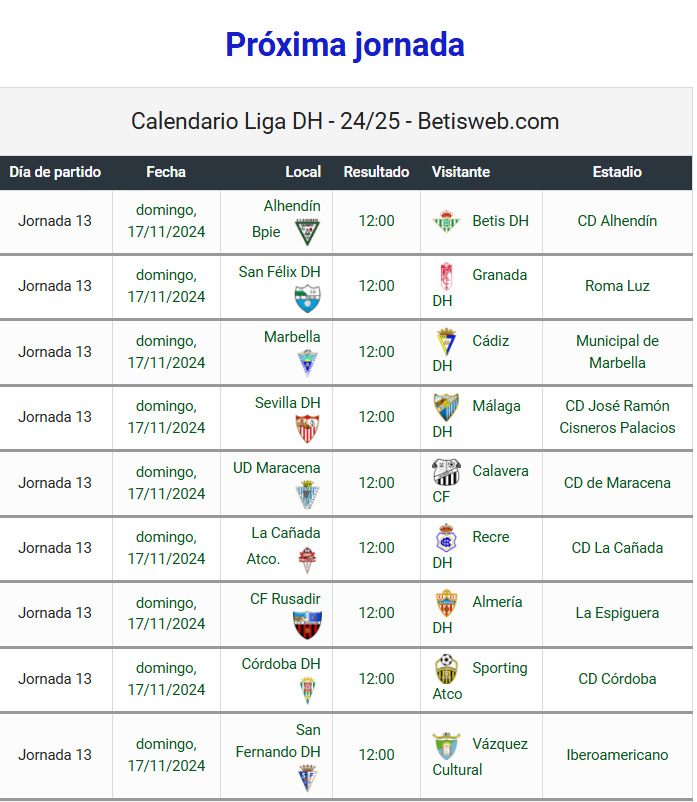The height and width of the screenshot is (802, 697).
Task: Click the Iberoamericano stadium link
Action: (617, 755)
